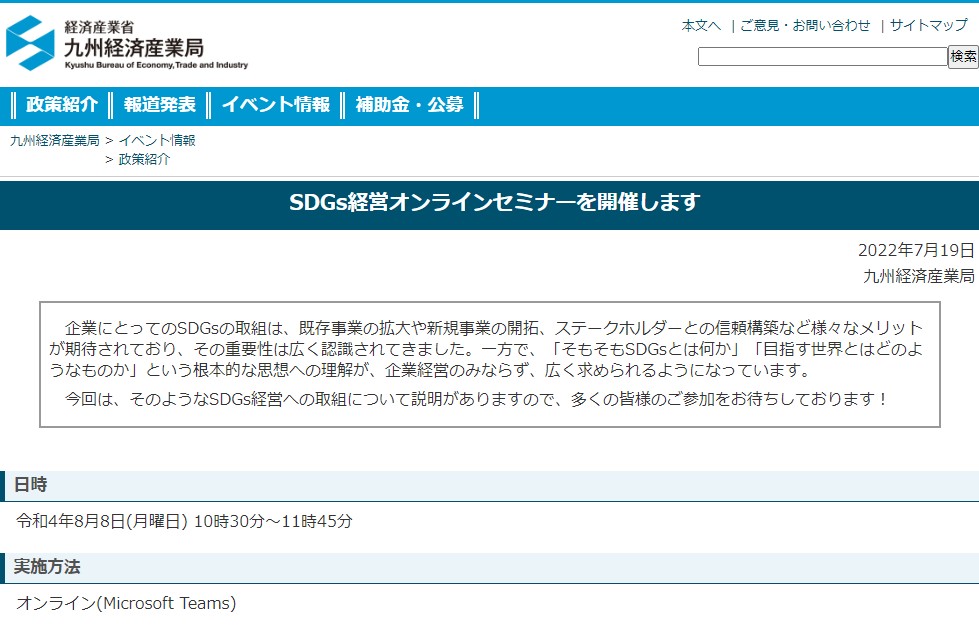Click the blue Kyushu Bureau logo icon
This screenshot has width=979, height=626.
click(31, 43)
